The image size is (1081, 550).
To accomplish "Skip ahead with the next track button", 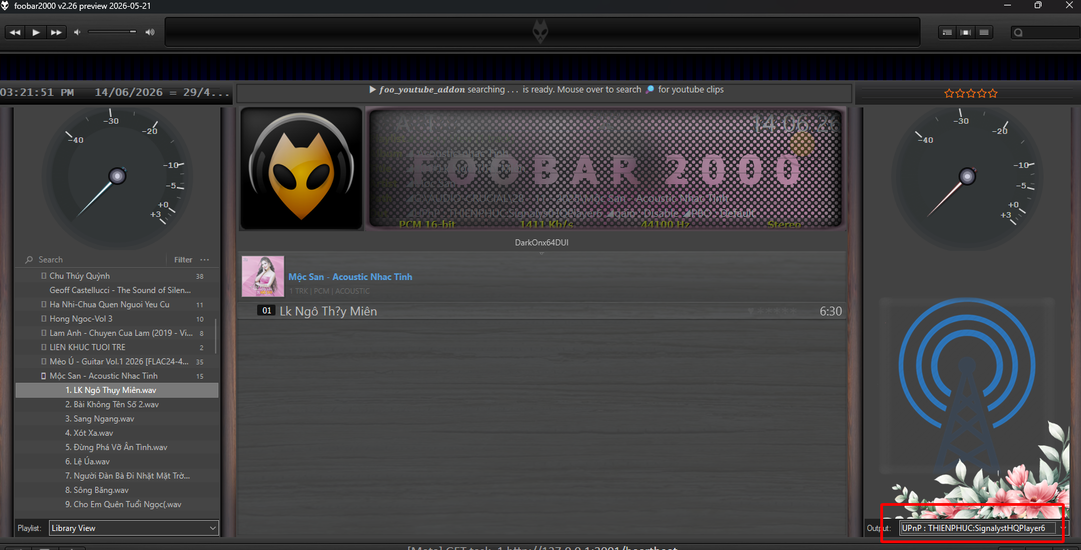I will (x=56, y=32).
